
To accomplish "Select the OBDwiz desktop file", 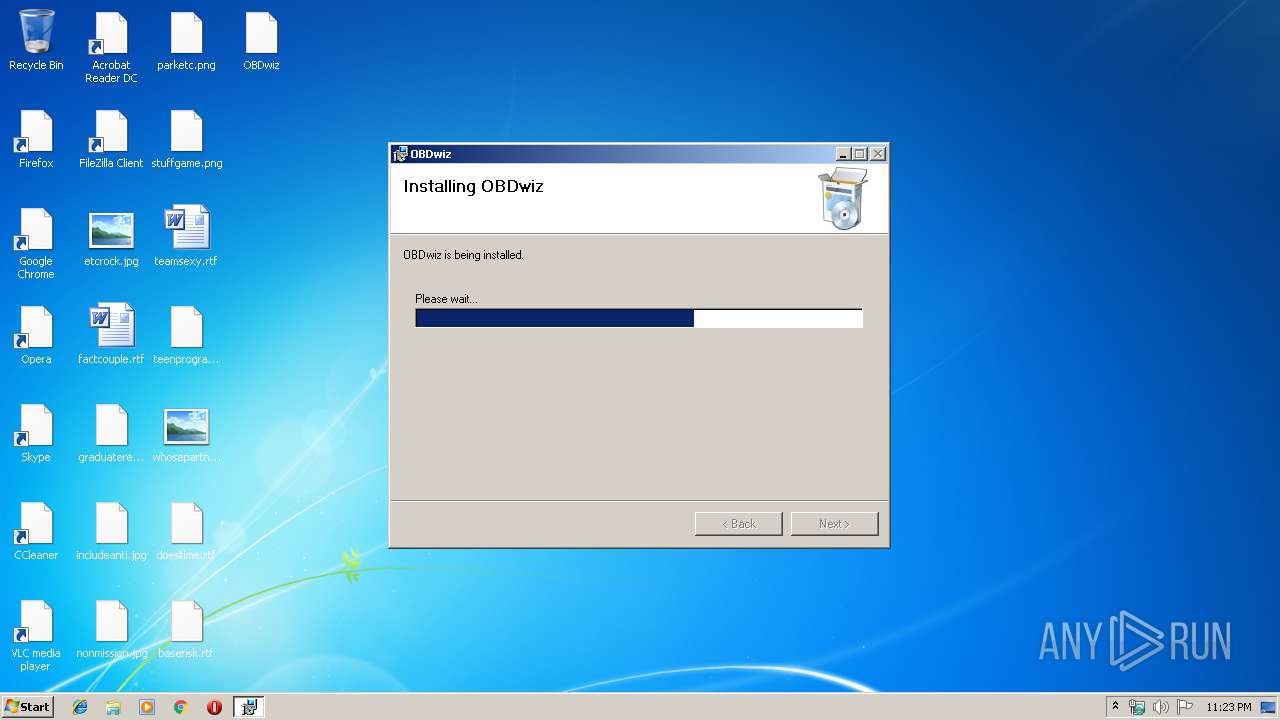I will pos(261,41).
